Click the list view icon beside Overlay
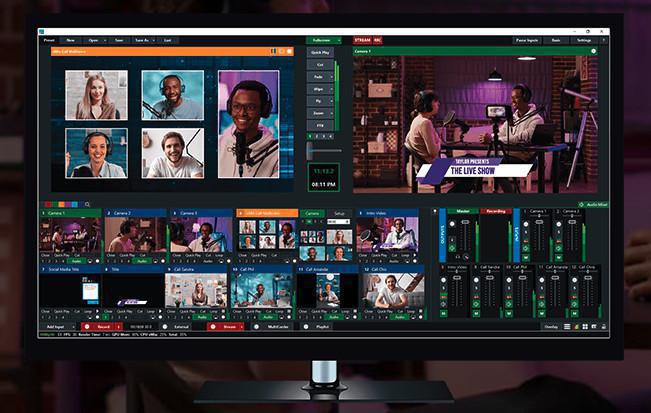The height and width of the screenshot is (413, 651). click(x=567, y=326)
